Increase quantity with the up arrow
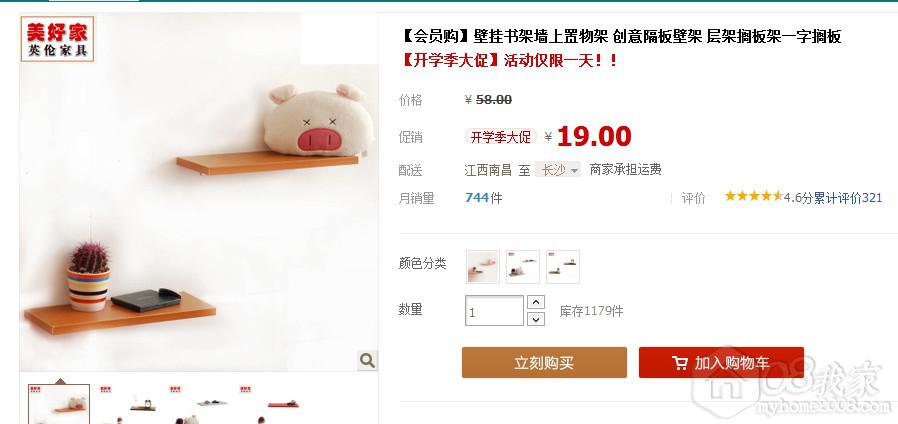The width and height of the screenshot is (898, 424). [x=535, y=302]
